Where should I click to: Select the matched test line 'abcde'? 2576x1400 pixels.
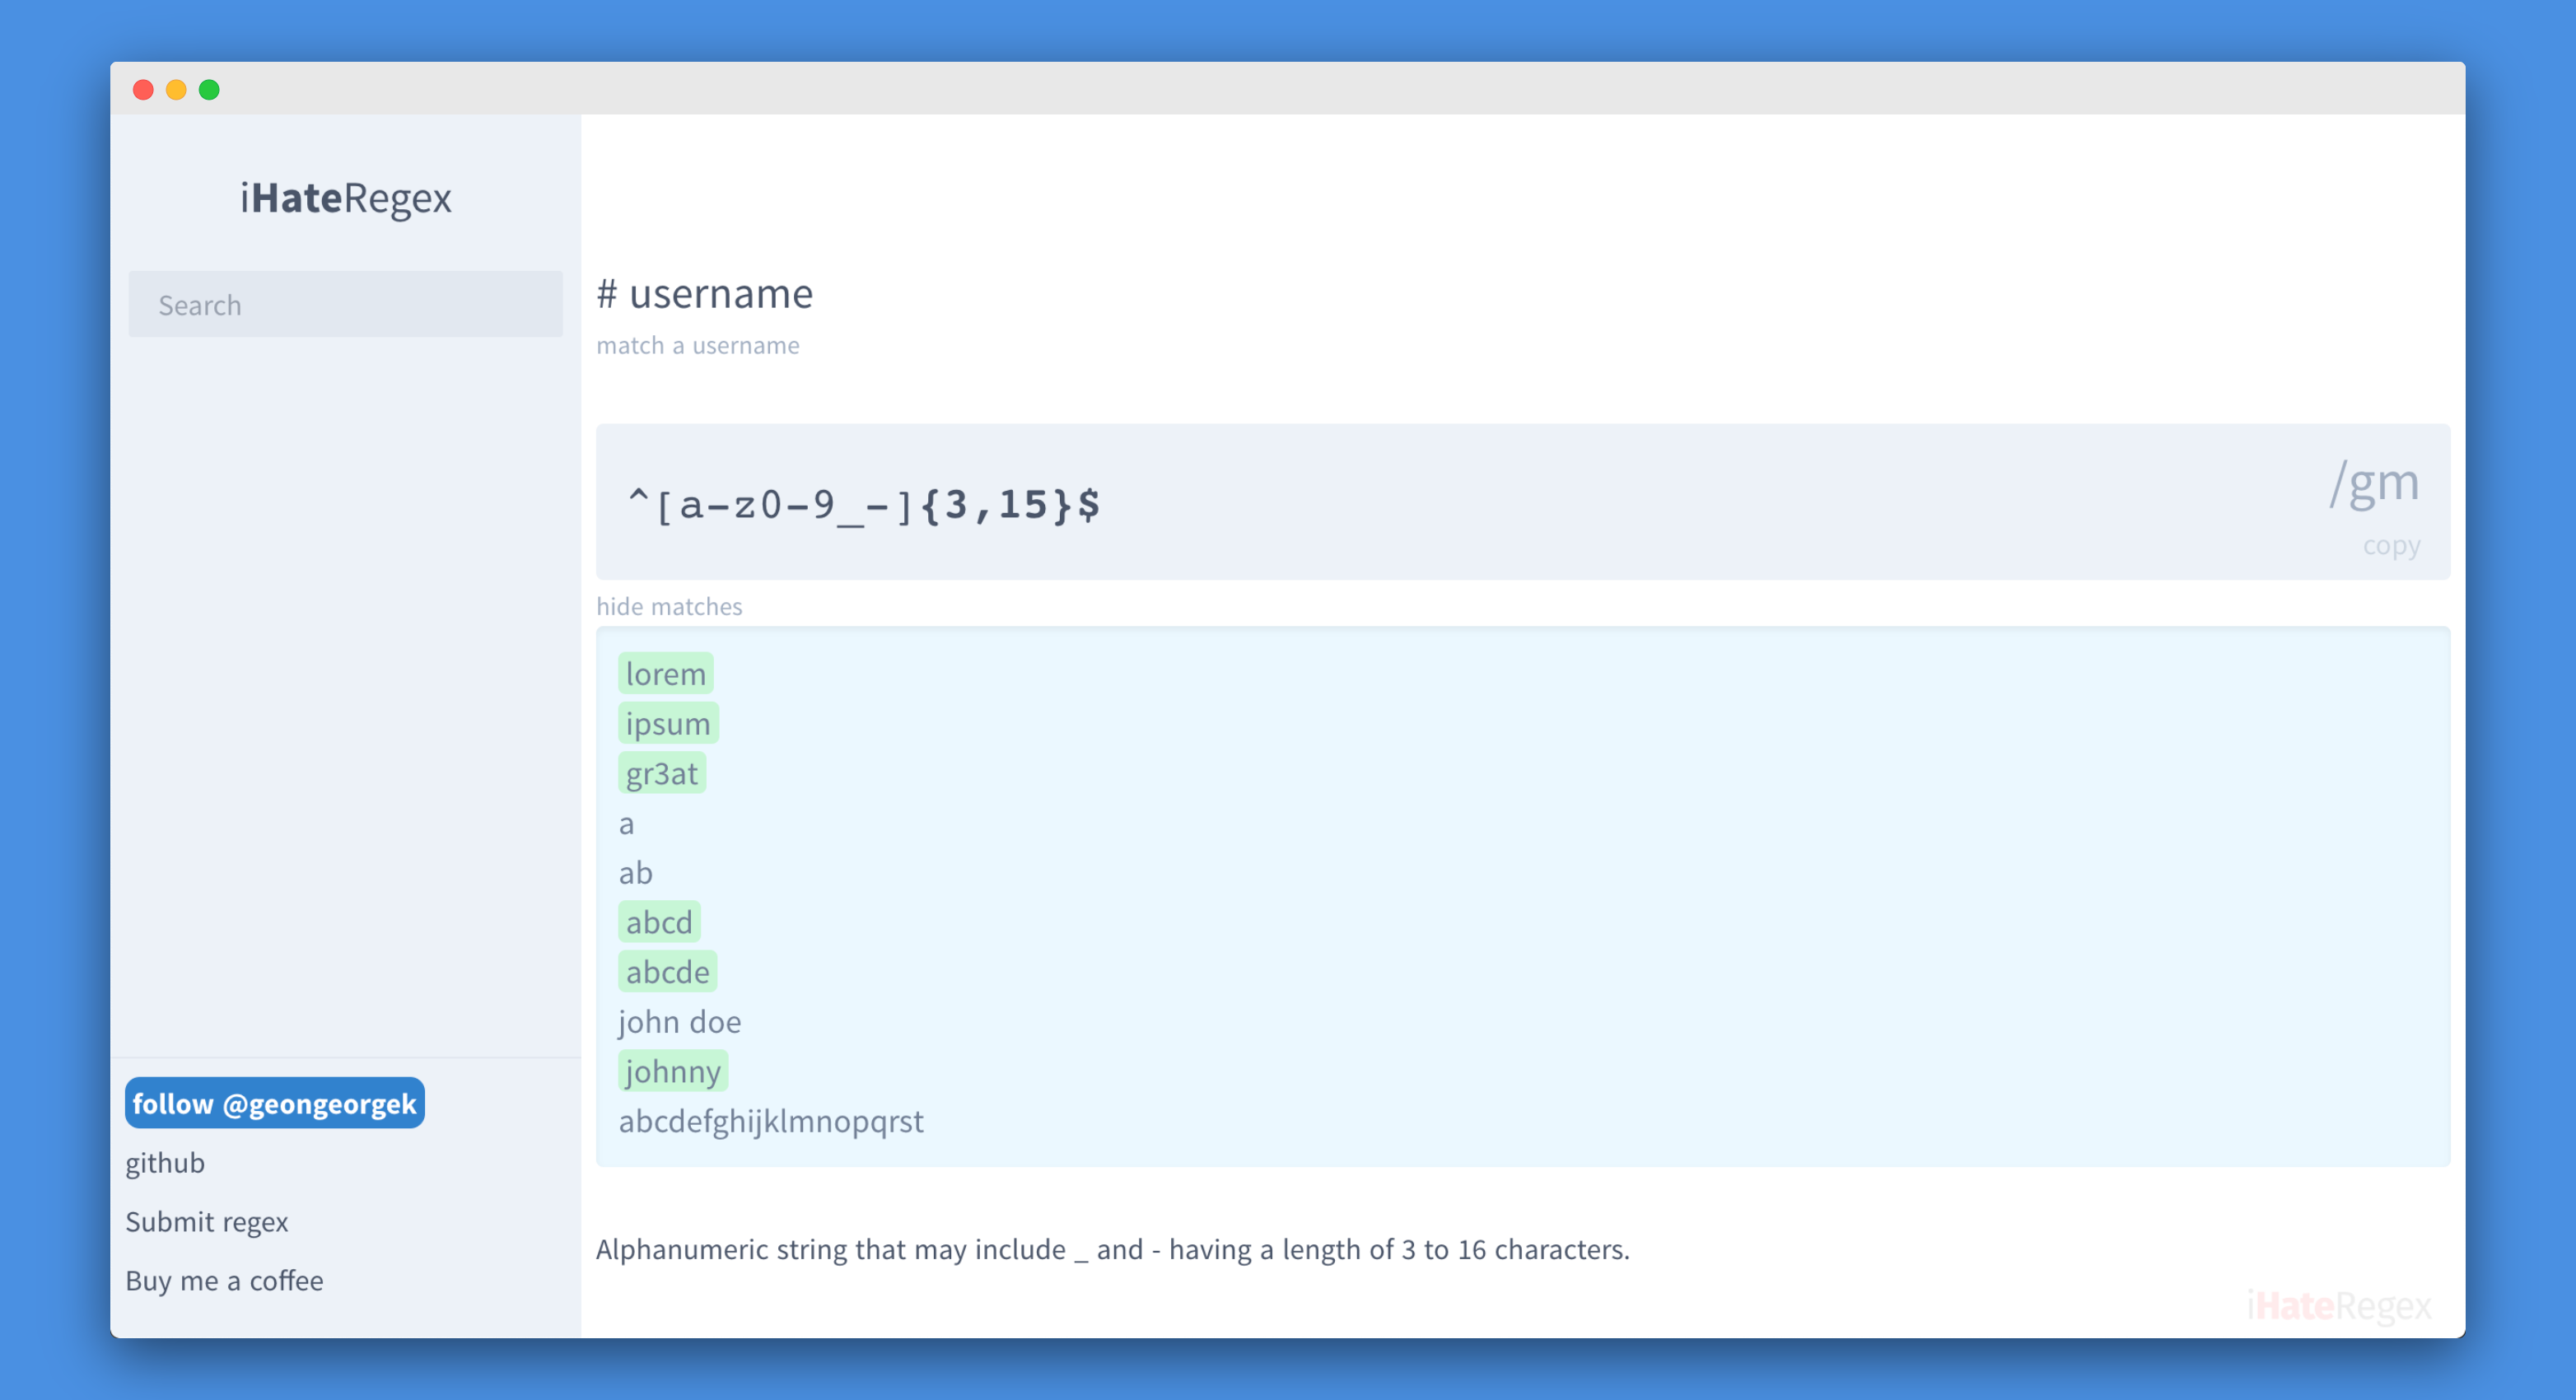coord(667,972)
